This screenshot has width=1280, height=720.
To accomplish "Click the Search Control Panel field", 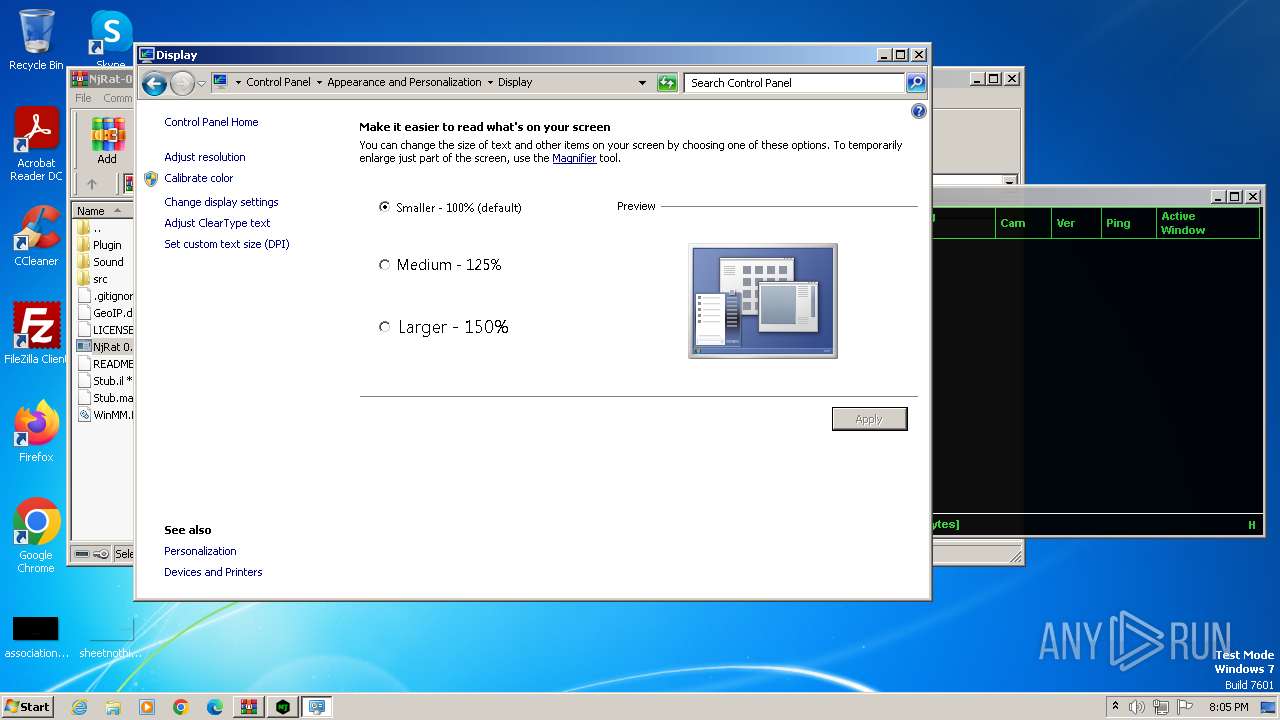I will click(795, 83).
